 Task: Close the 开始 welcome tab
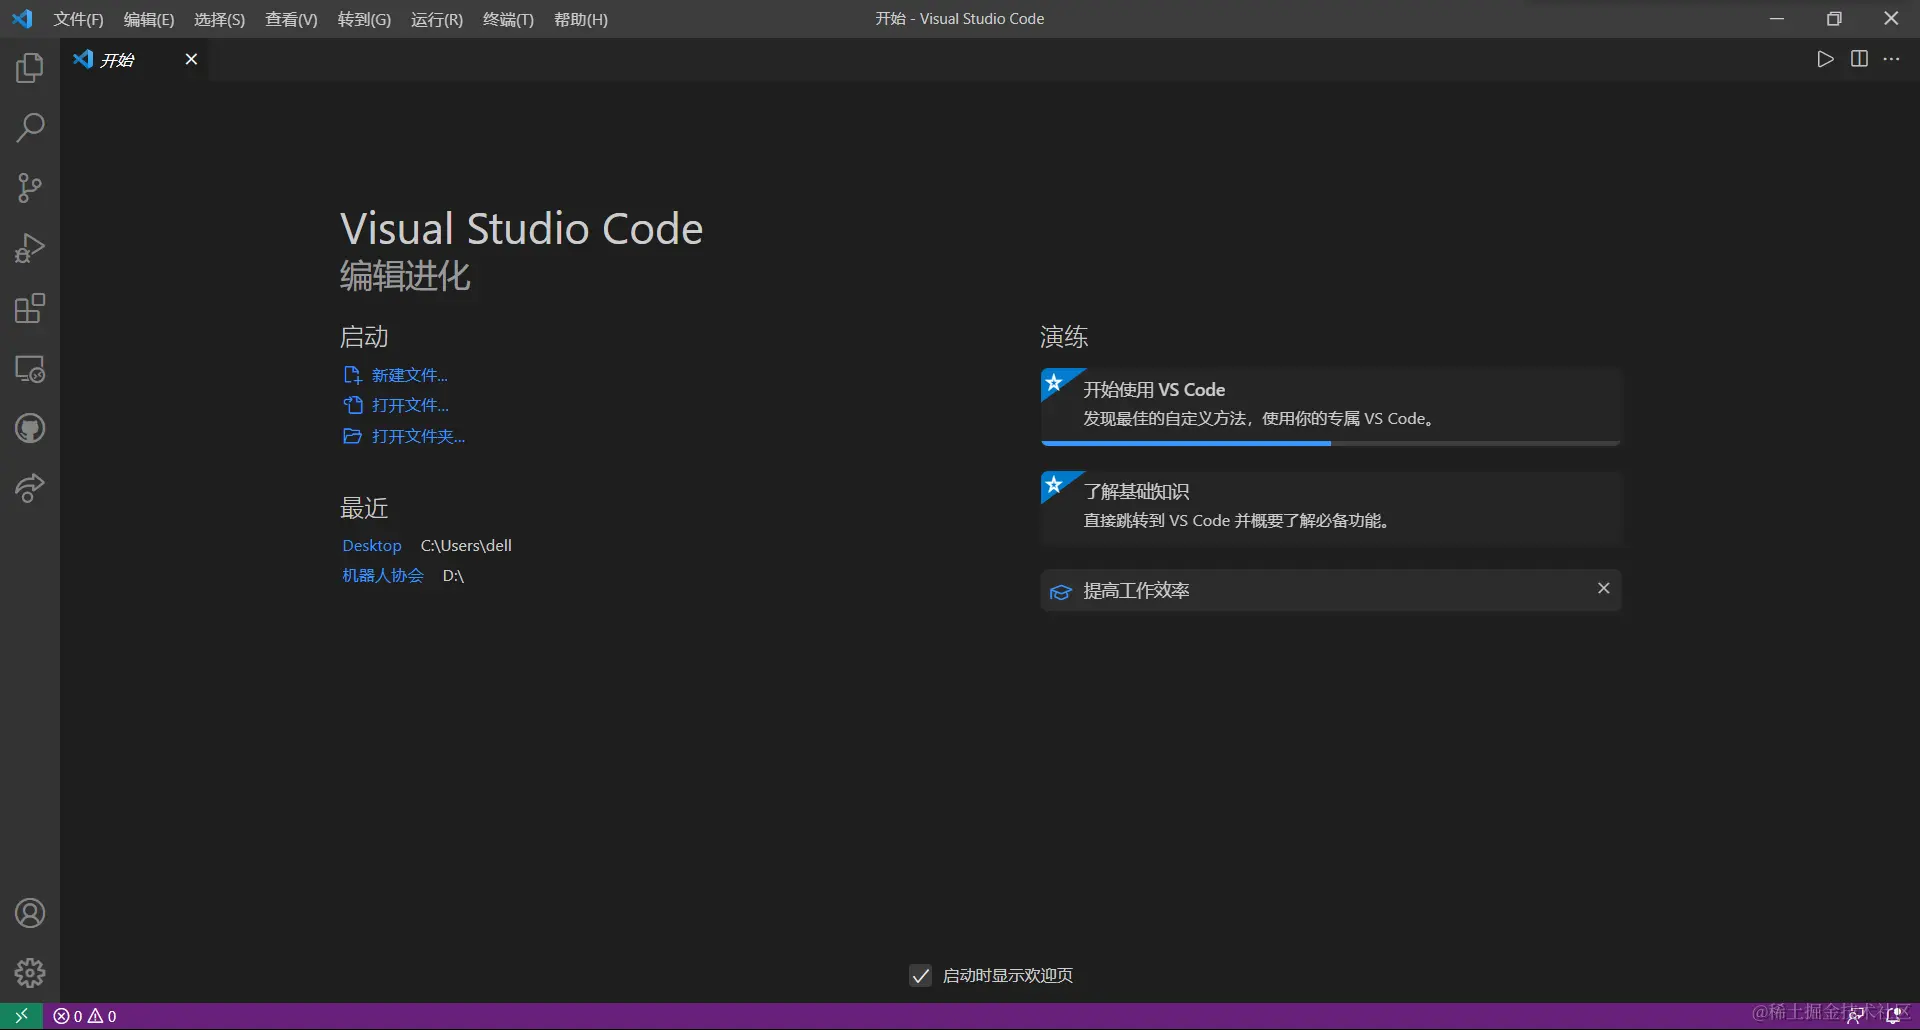[191, 59]
